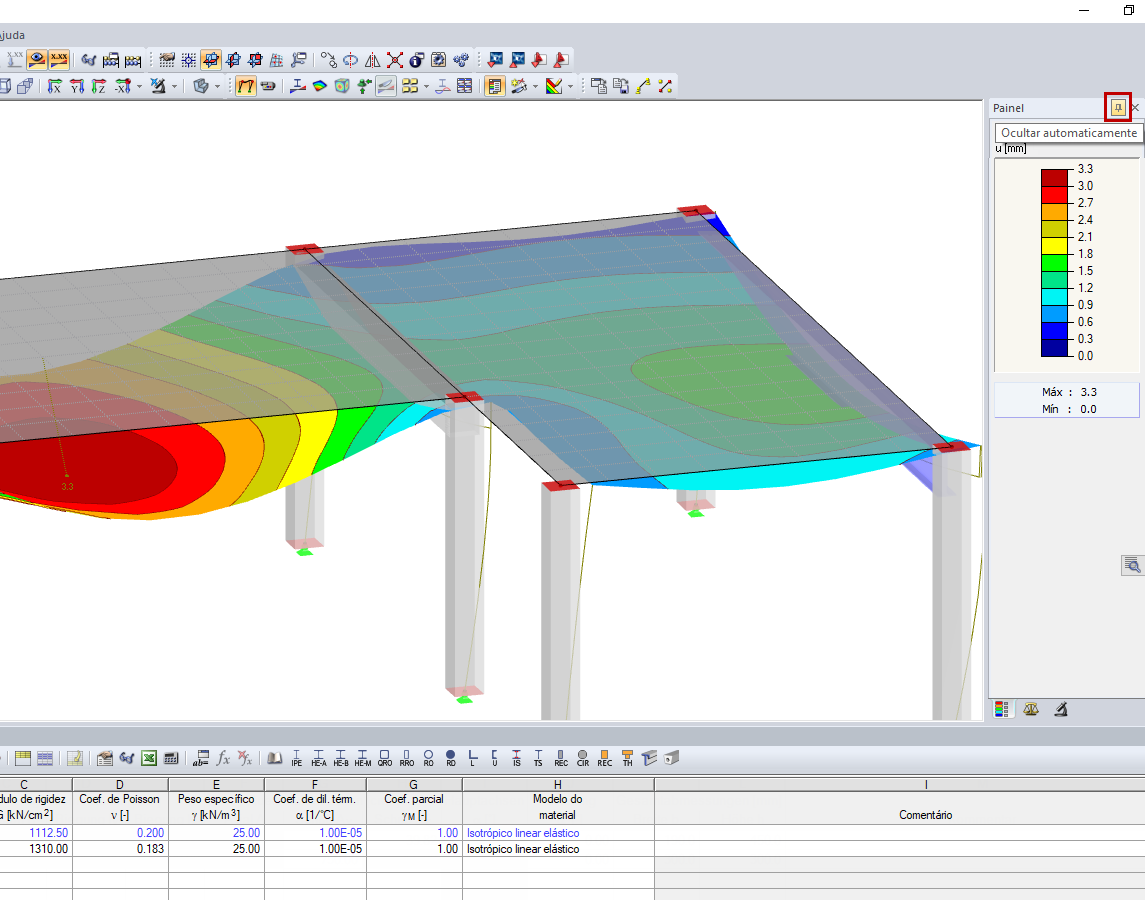Set view in Z direction
This screenshot has width=1145, height=900.
(x=99, y=86)
